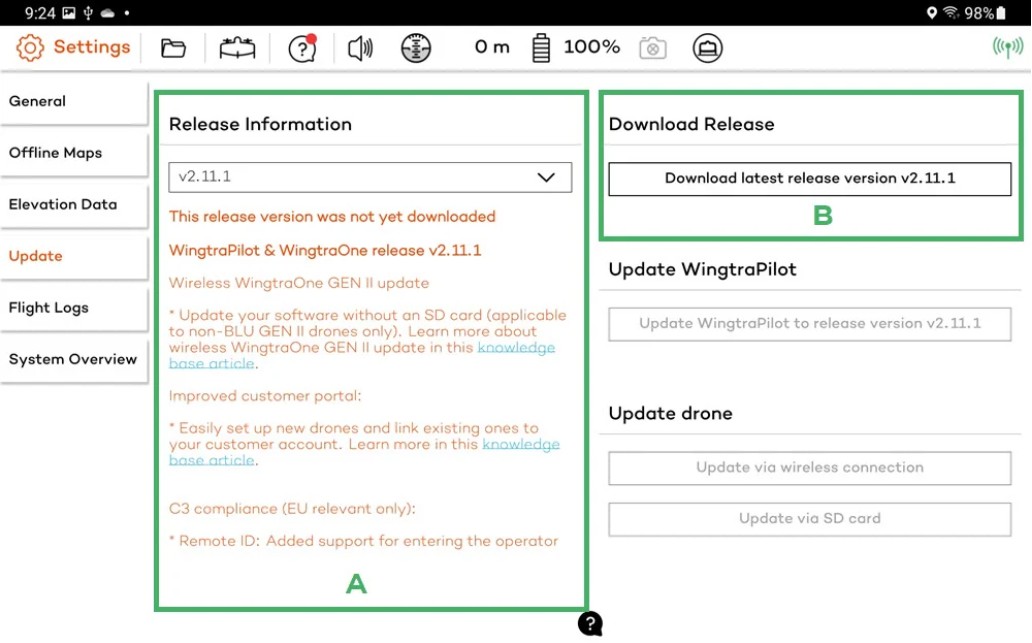Screen dimensions: 1032x643
Task: Open the System Overview tab
Action: click(x=74, y=359)
